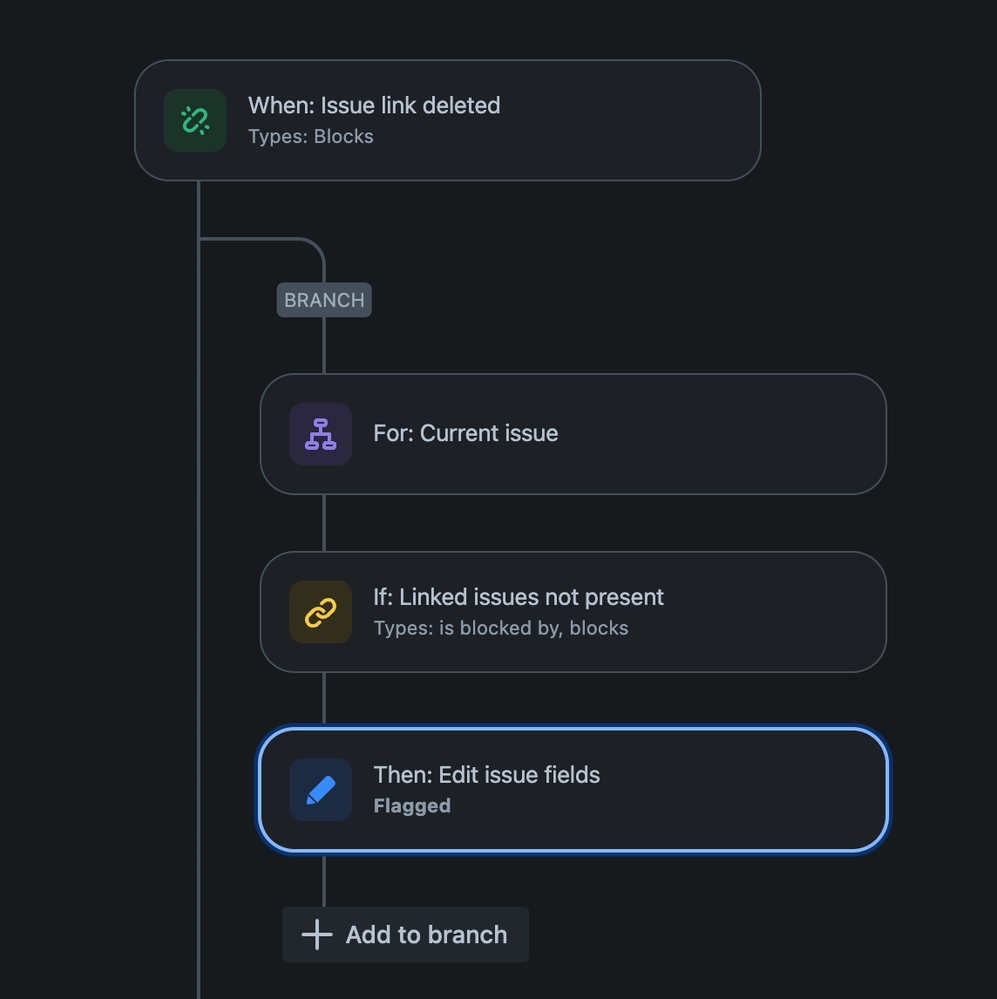997x999 pixels.
Task: Click the purple branch hierarchy icon
Action: pos(320,434)
